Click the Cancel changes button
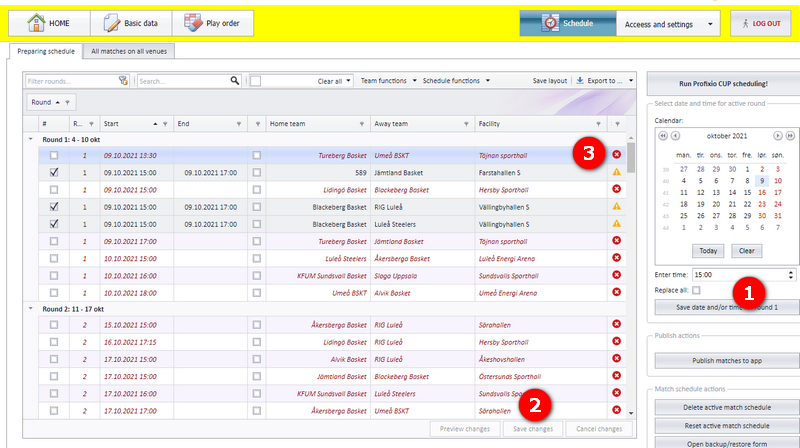Viewport: 800px width, 448px height. [599, 429]
